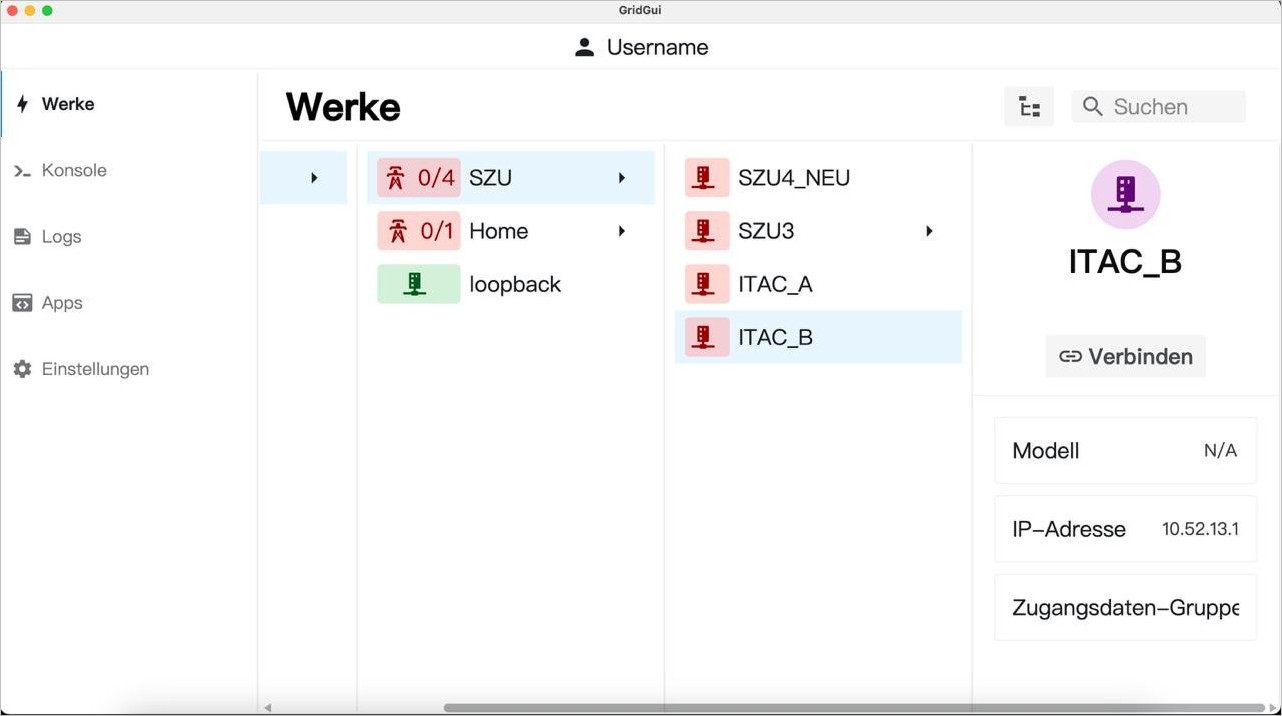Open the Konsole section

(x=73, y=170)
